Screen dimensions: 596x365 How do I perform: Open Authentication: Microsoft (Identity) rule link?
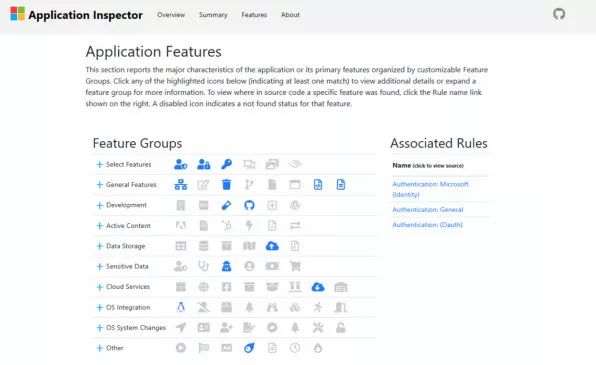tap(430, 189)
